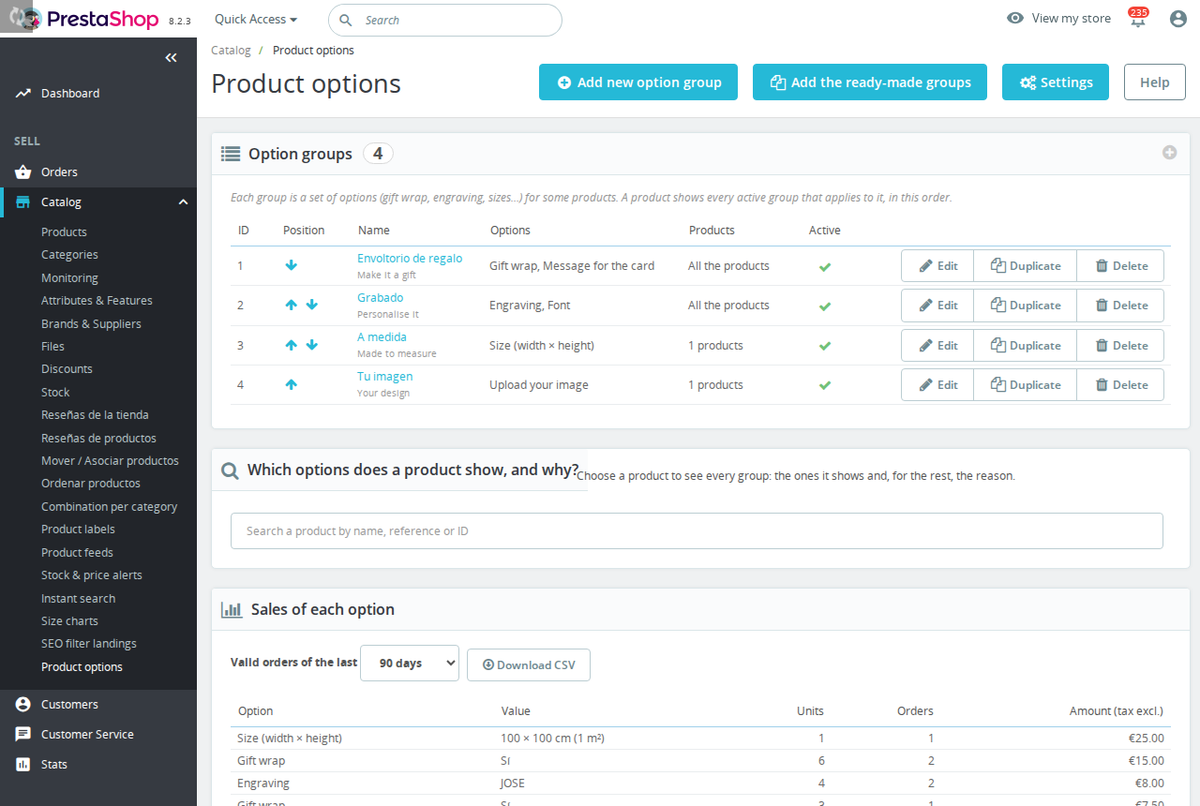Click Add new option group button
1200x806 pixels.
pyautogui.click(x=638, y=82)
